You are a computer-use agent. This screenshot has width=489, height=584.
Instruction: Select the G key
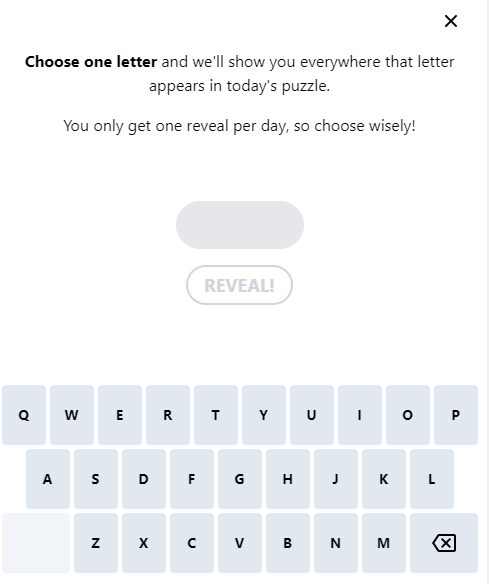click(x=240, y=479)
